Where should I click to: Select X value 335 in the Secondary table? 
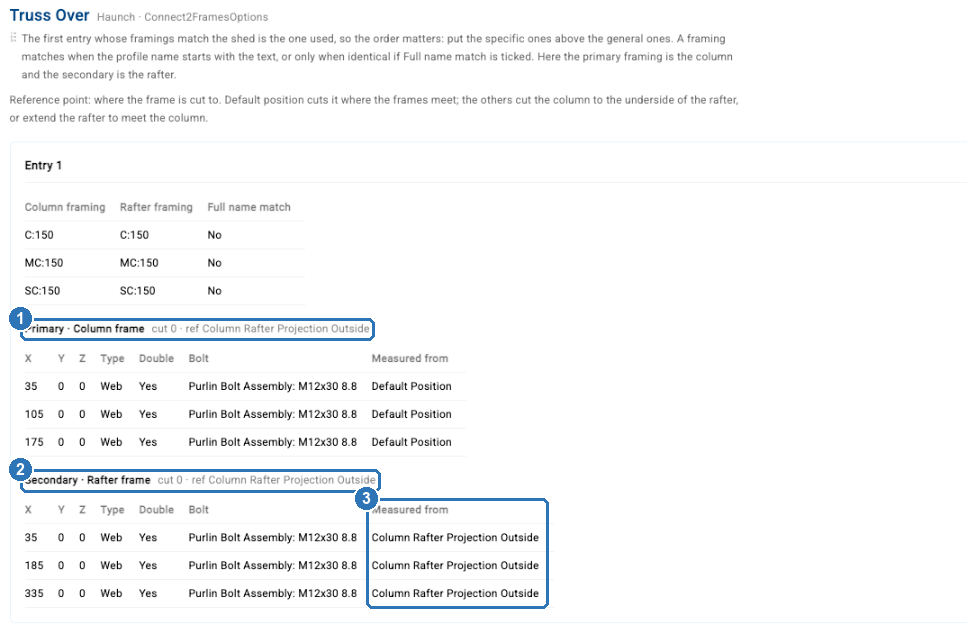pyautogui.click(x=34, y=593)
